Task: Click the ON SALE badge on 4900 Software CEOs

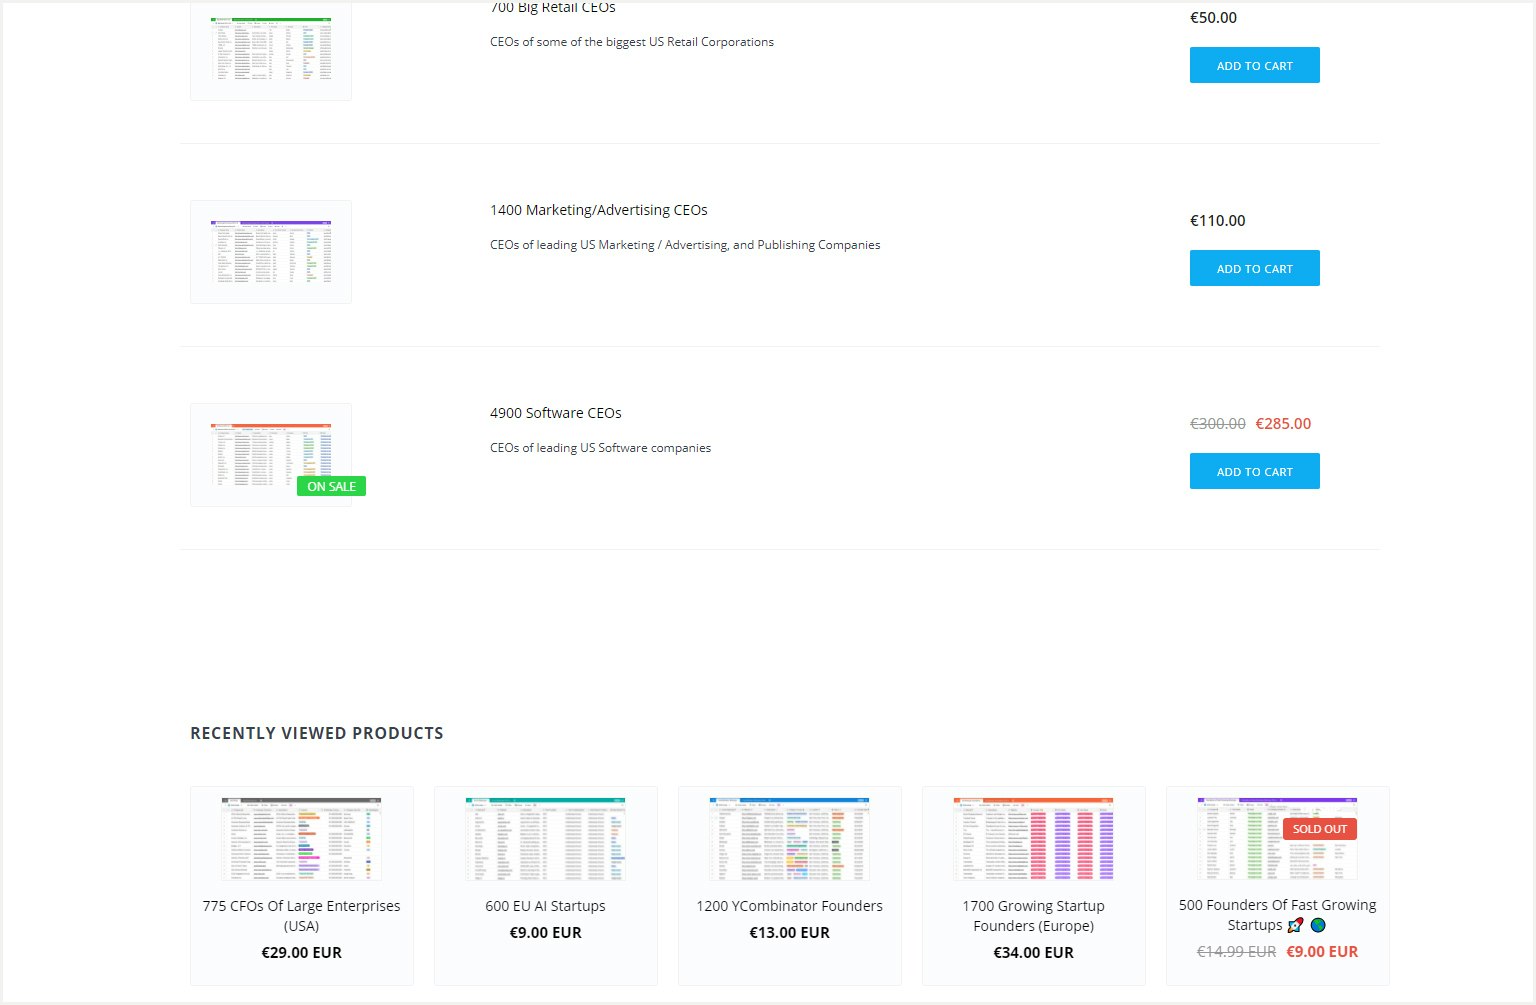Action: [x=331, y=486]
